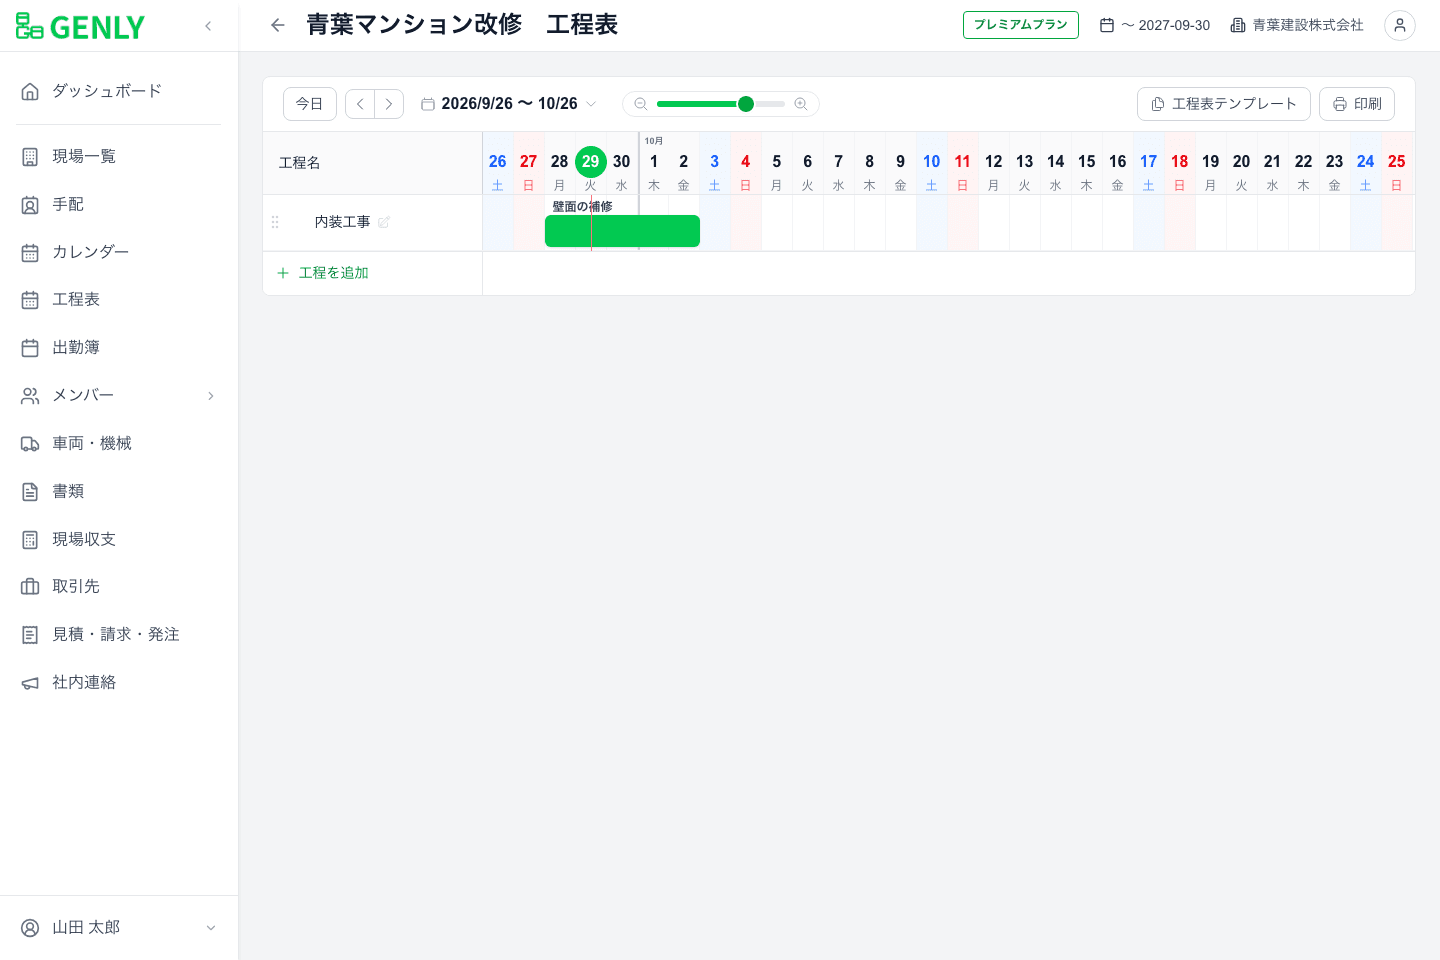Open 現場収支 in the sidebar

[119, 539]
